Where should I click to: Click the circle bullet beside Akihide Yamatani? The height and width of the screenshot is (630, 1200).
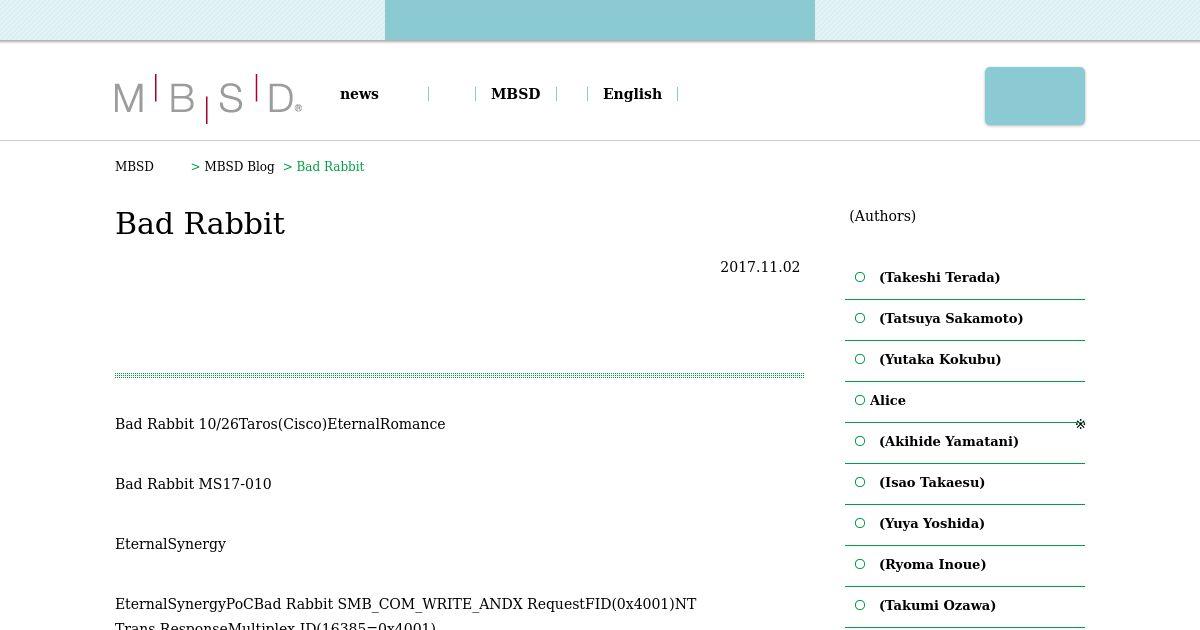pos(860,441)
